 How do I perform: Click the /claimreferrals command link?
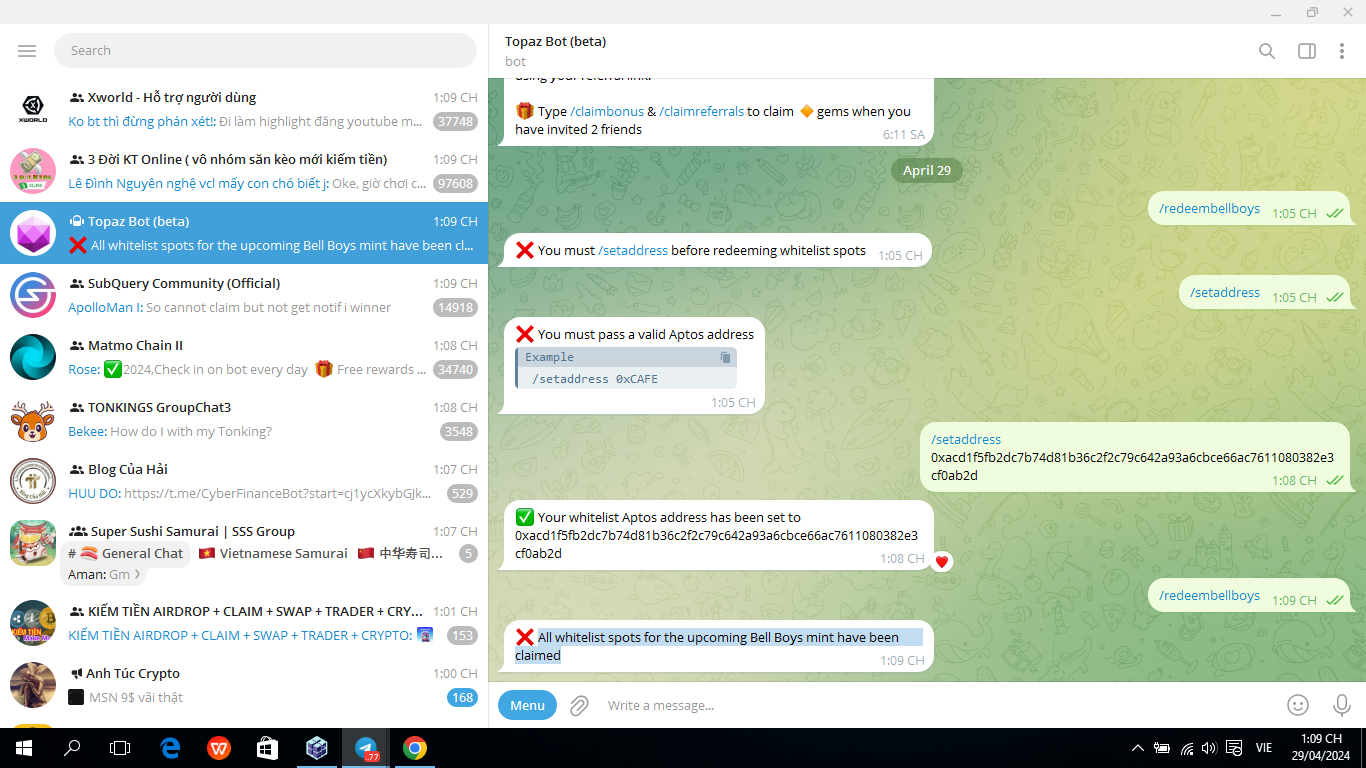pyautogui.click(x=701, y=112)
